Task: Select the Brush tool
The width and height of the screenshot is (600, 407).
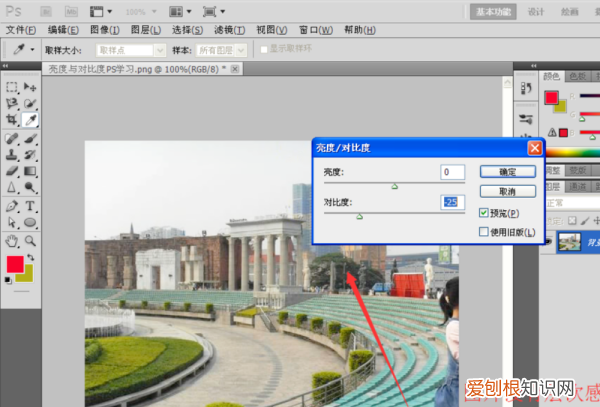Action: (30, 138)
